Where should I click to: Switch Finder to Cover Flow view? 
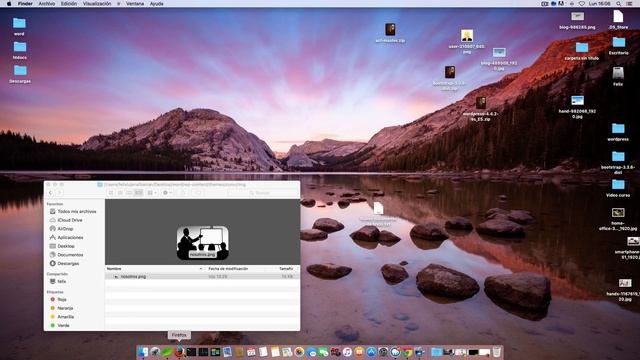[139, 193]
